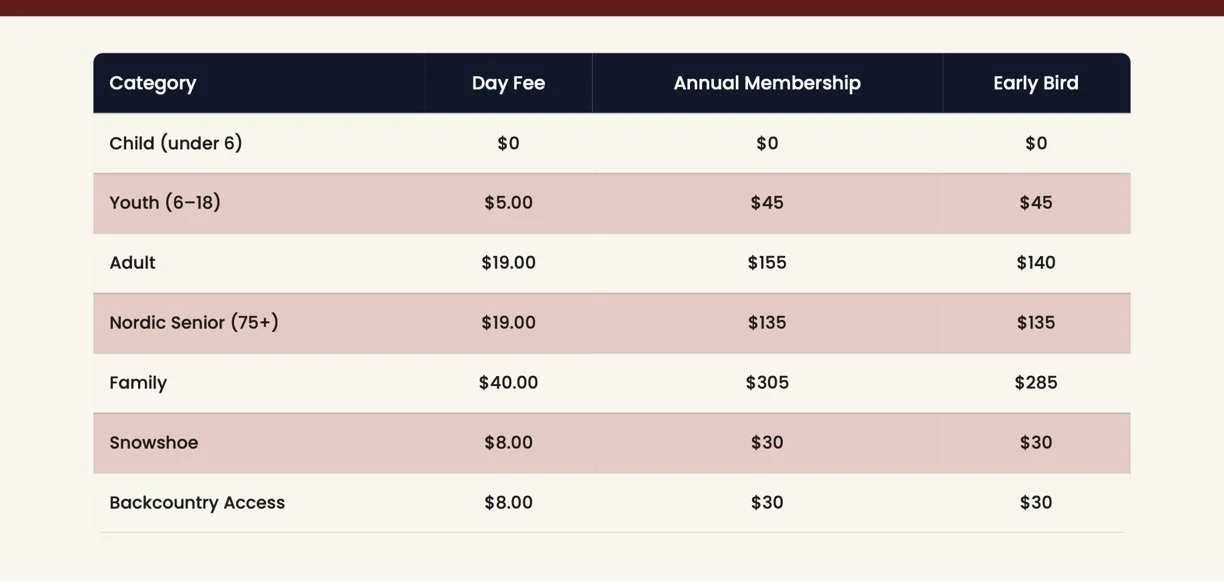
Task: Select the Child (under 6) row label
Action: click(176, 143)
